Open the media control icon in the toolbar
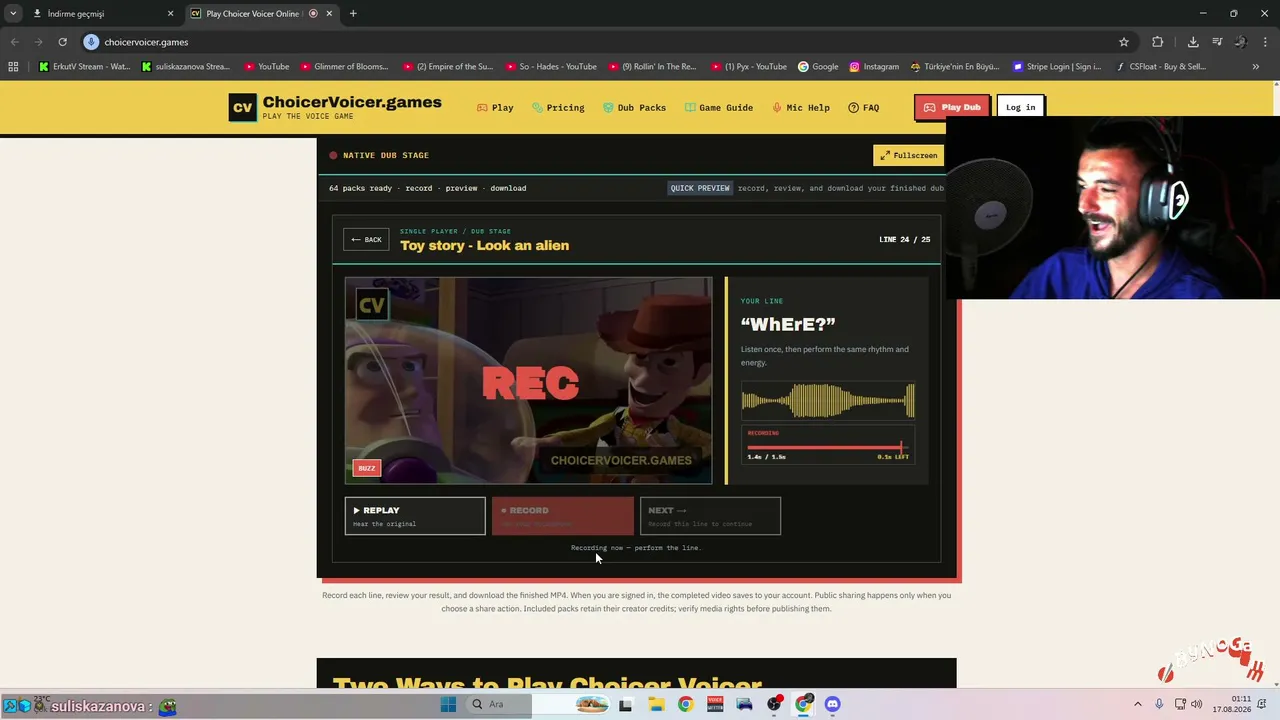Screen dimensions: 1280x720 [x=1217, y=42]
